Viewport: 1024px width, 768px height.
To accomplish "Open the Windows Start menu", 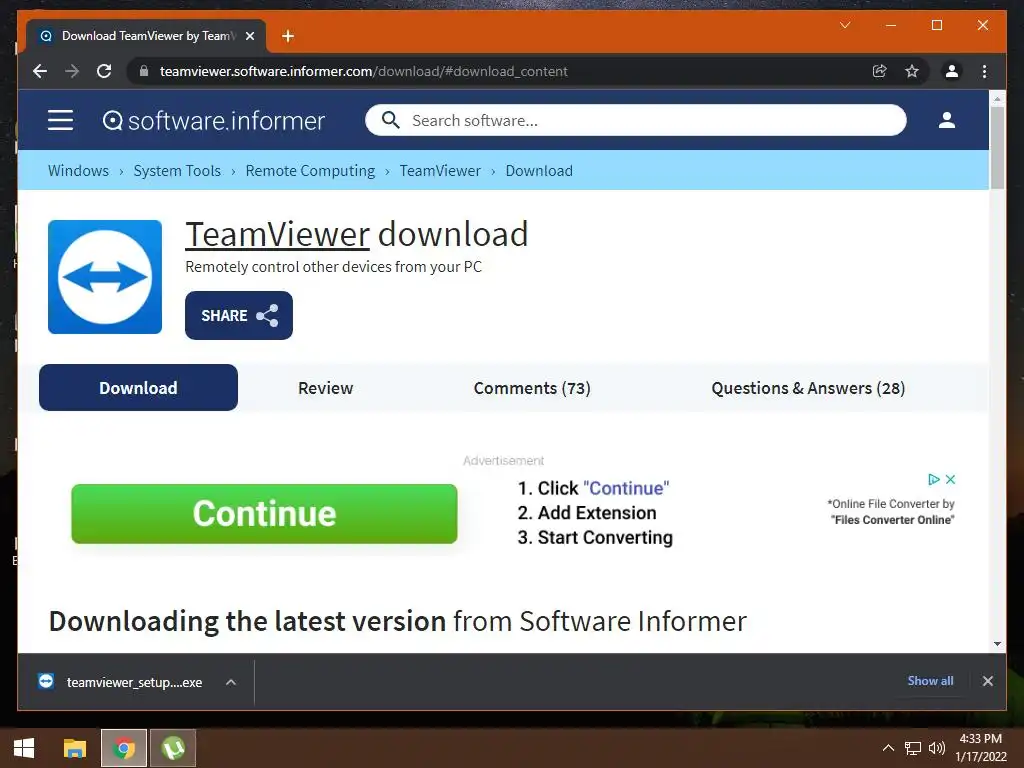I will 24,748.
